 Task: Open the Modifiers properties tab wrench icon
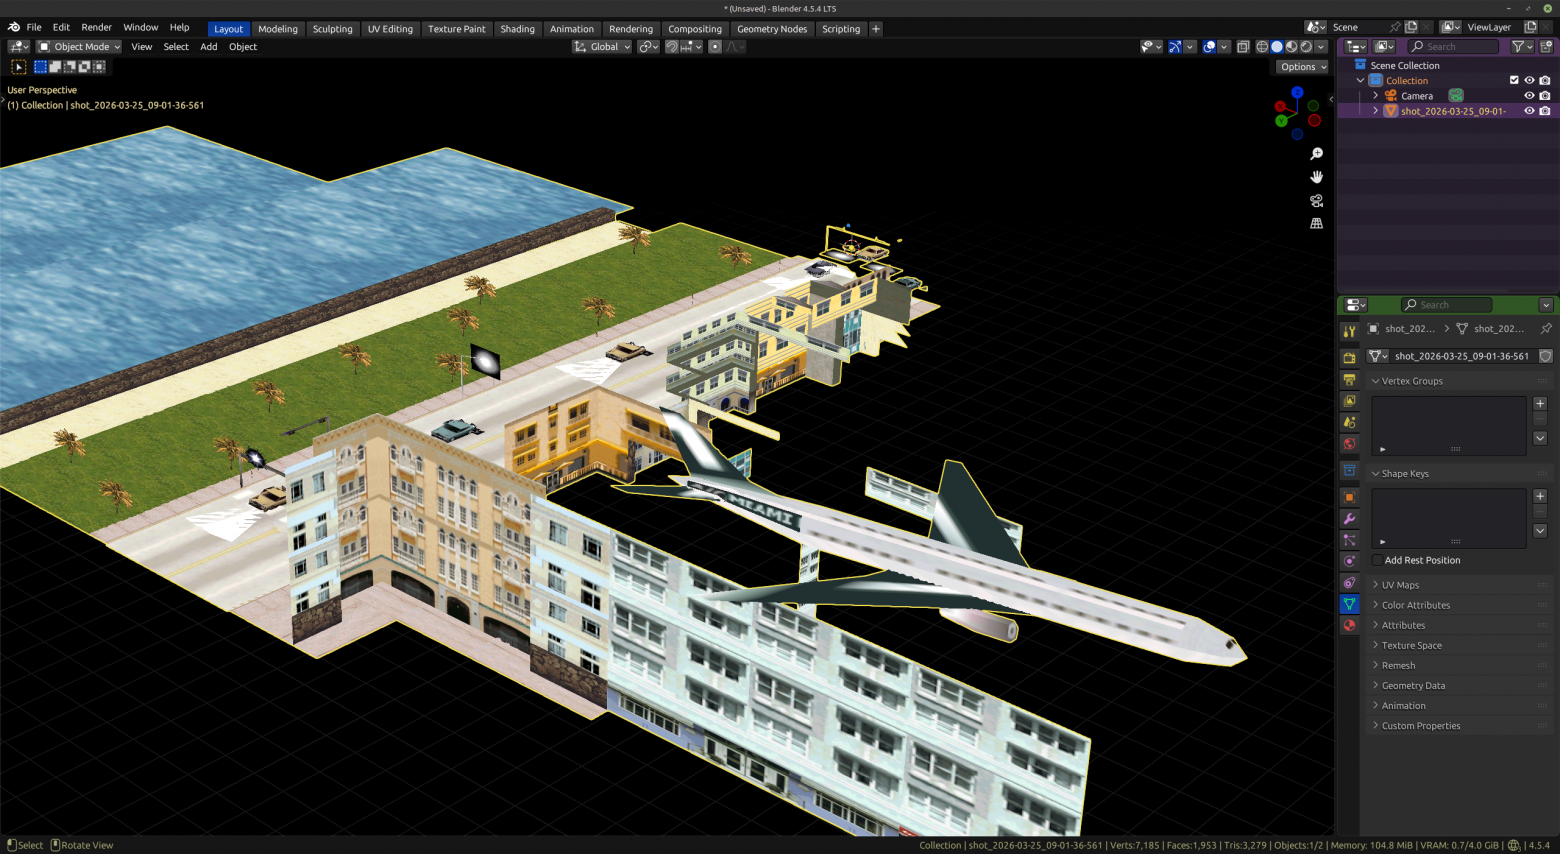[x=1349, y=518]
